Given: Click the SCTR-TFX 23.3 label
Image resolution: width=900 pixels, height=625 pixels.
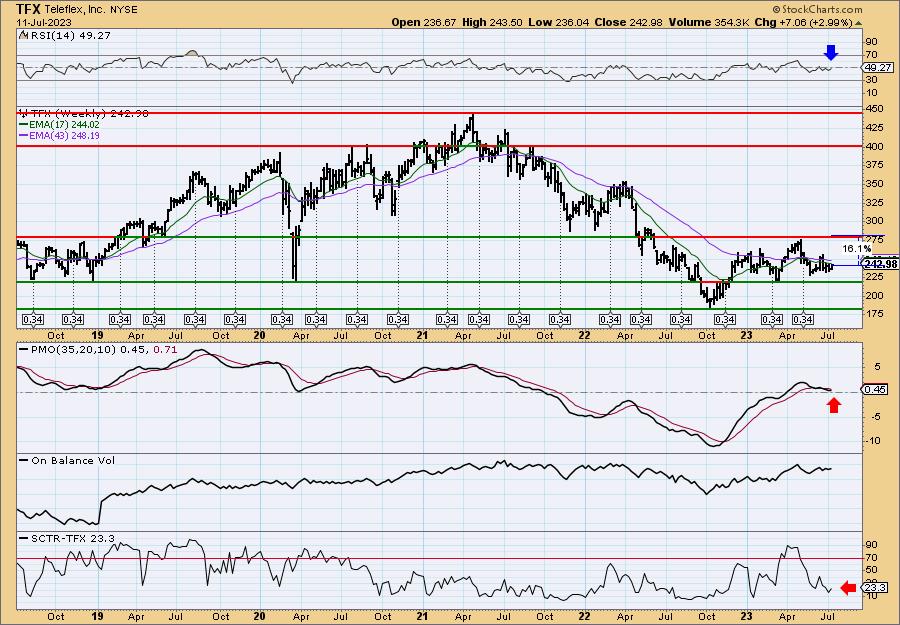Looking at the screenshot, I should click(73, 538).
